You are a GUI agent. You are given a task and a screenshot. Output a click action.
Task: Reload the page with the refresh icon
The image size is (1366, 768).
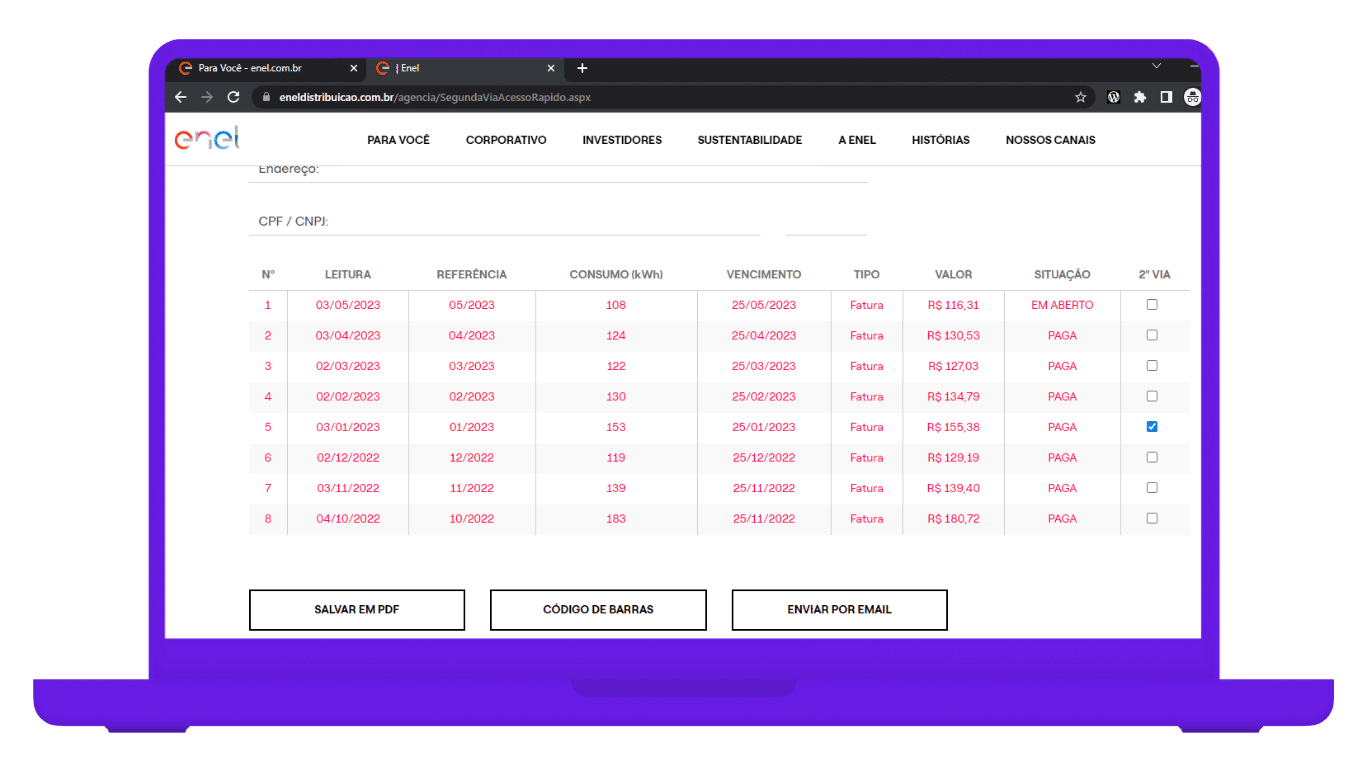tap(233, 97)
